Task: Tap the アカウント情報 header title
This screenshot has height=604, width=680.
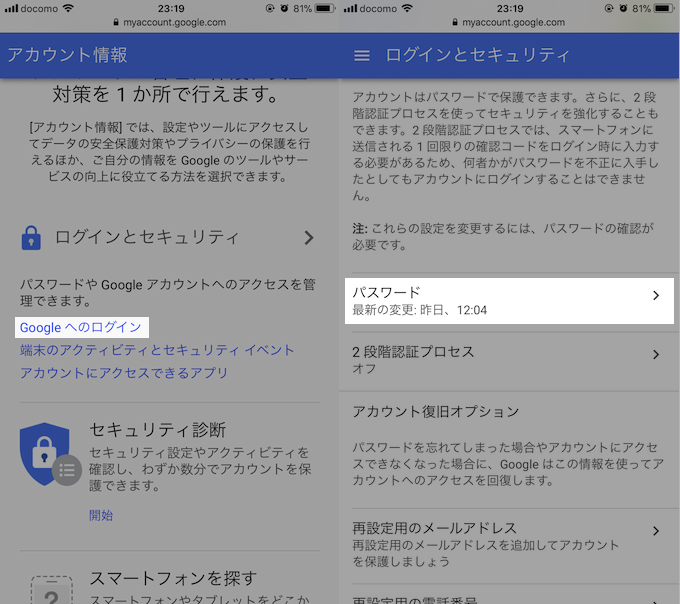Action: pyautogui.click(x=67, y=55)
